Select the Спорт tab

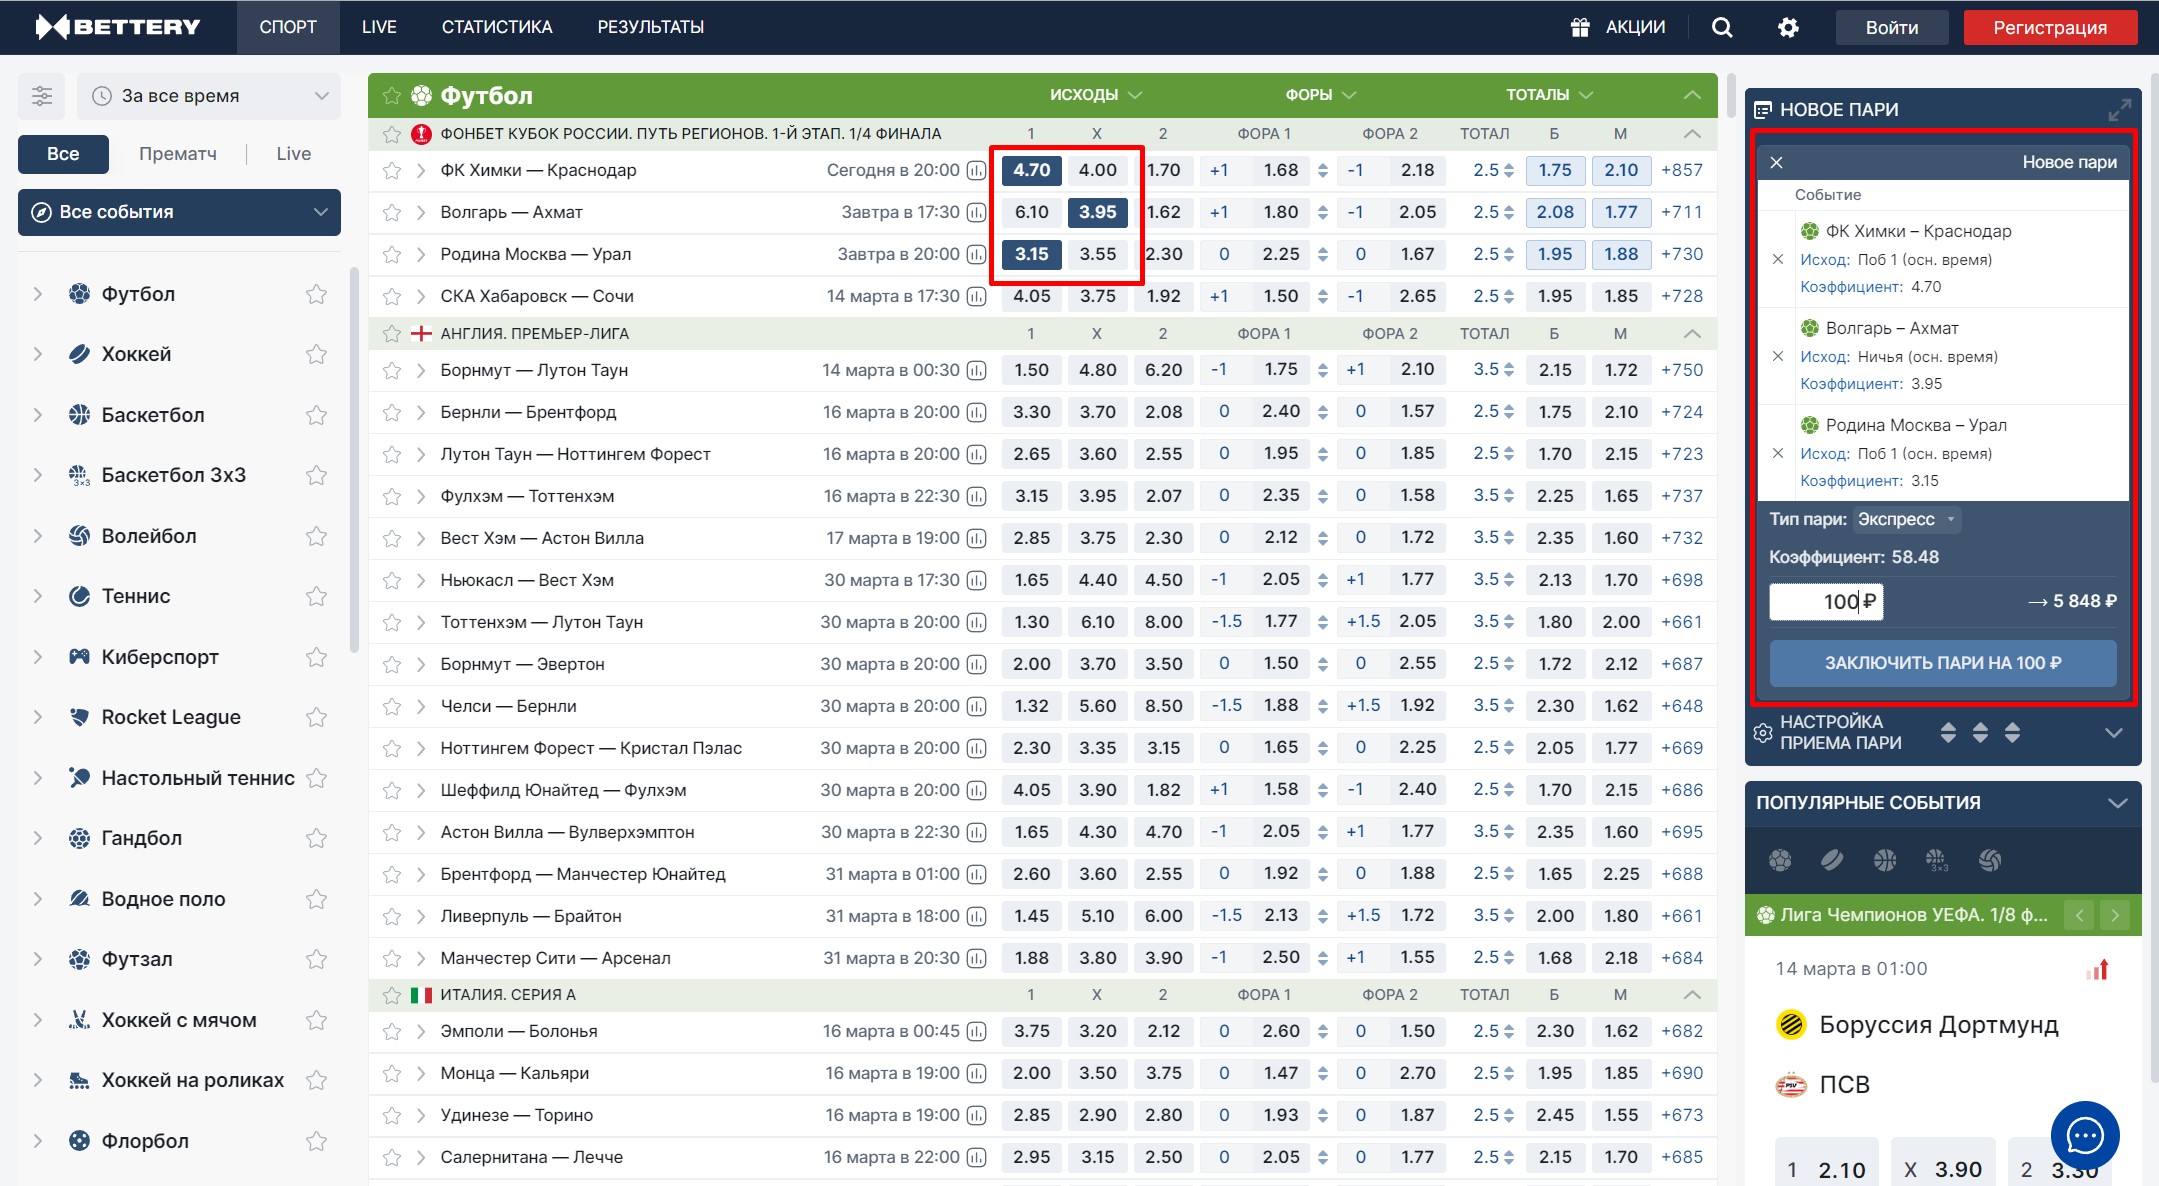(x=288, y=27)
